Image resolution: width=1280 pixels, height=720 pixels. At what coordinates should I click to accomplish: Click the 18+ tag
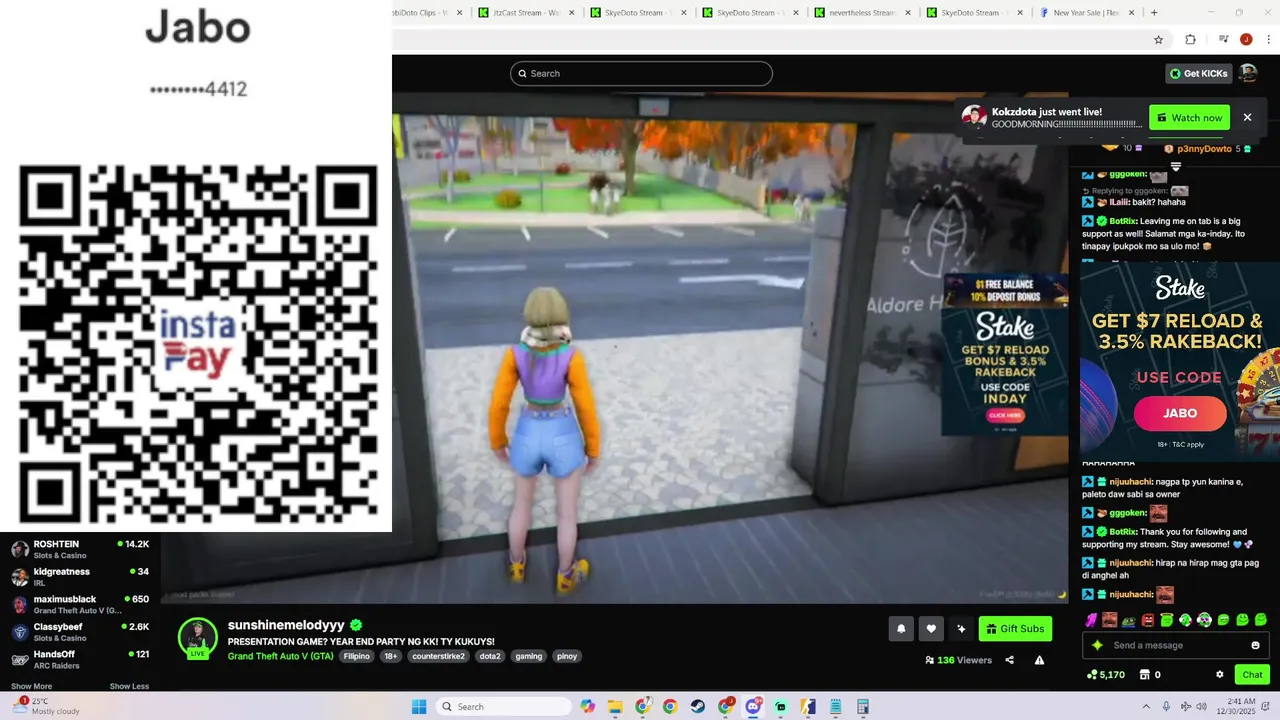pyautogui.click(x=390, y=656)
